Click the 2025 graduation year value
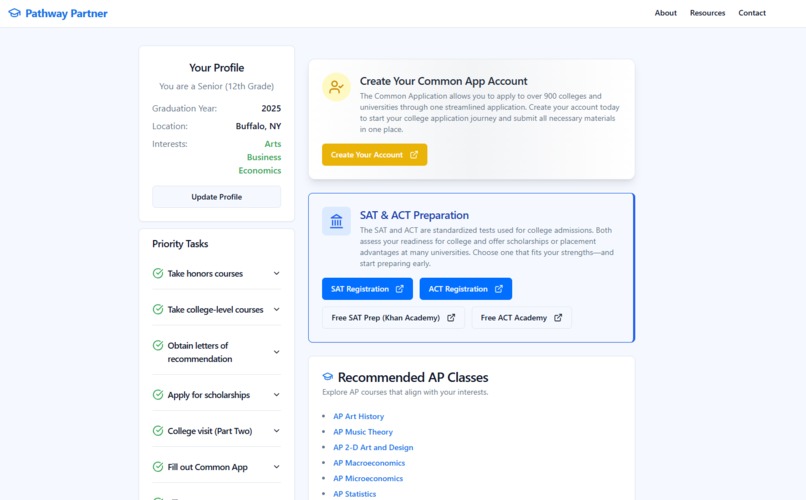Image resolution: width=806 pixels, height=500 pixels. coord(271,108)
